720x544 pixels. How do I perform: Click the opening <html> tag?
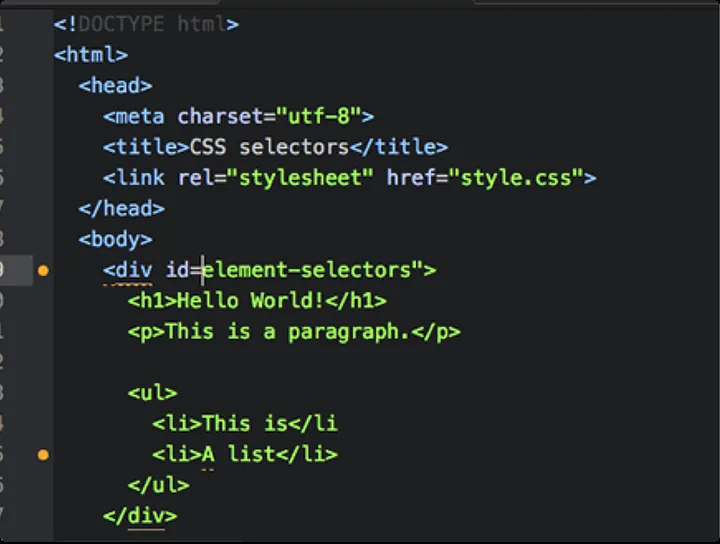click(91, 55)
